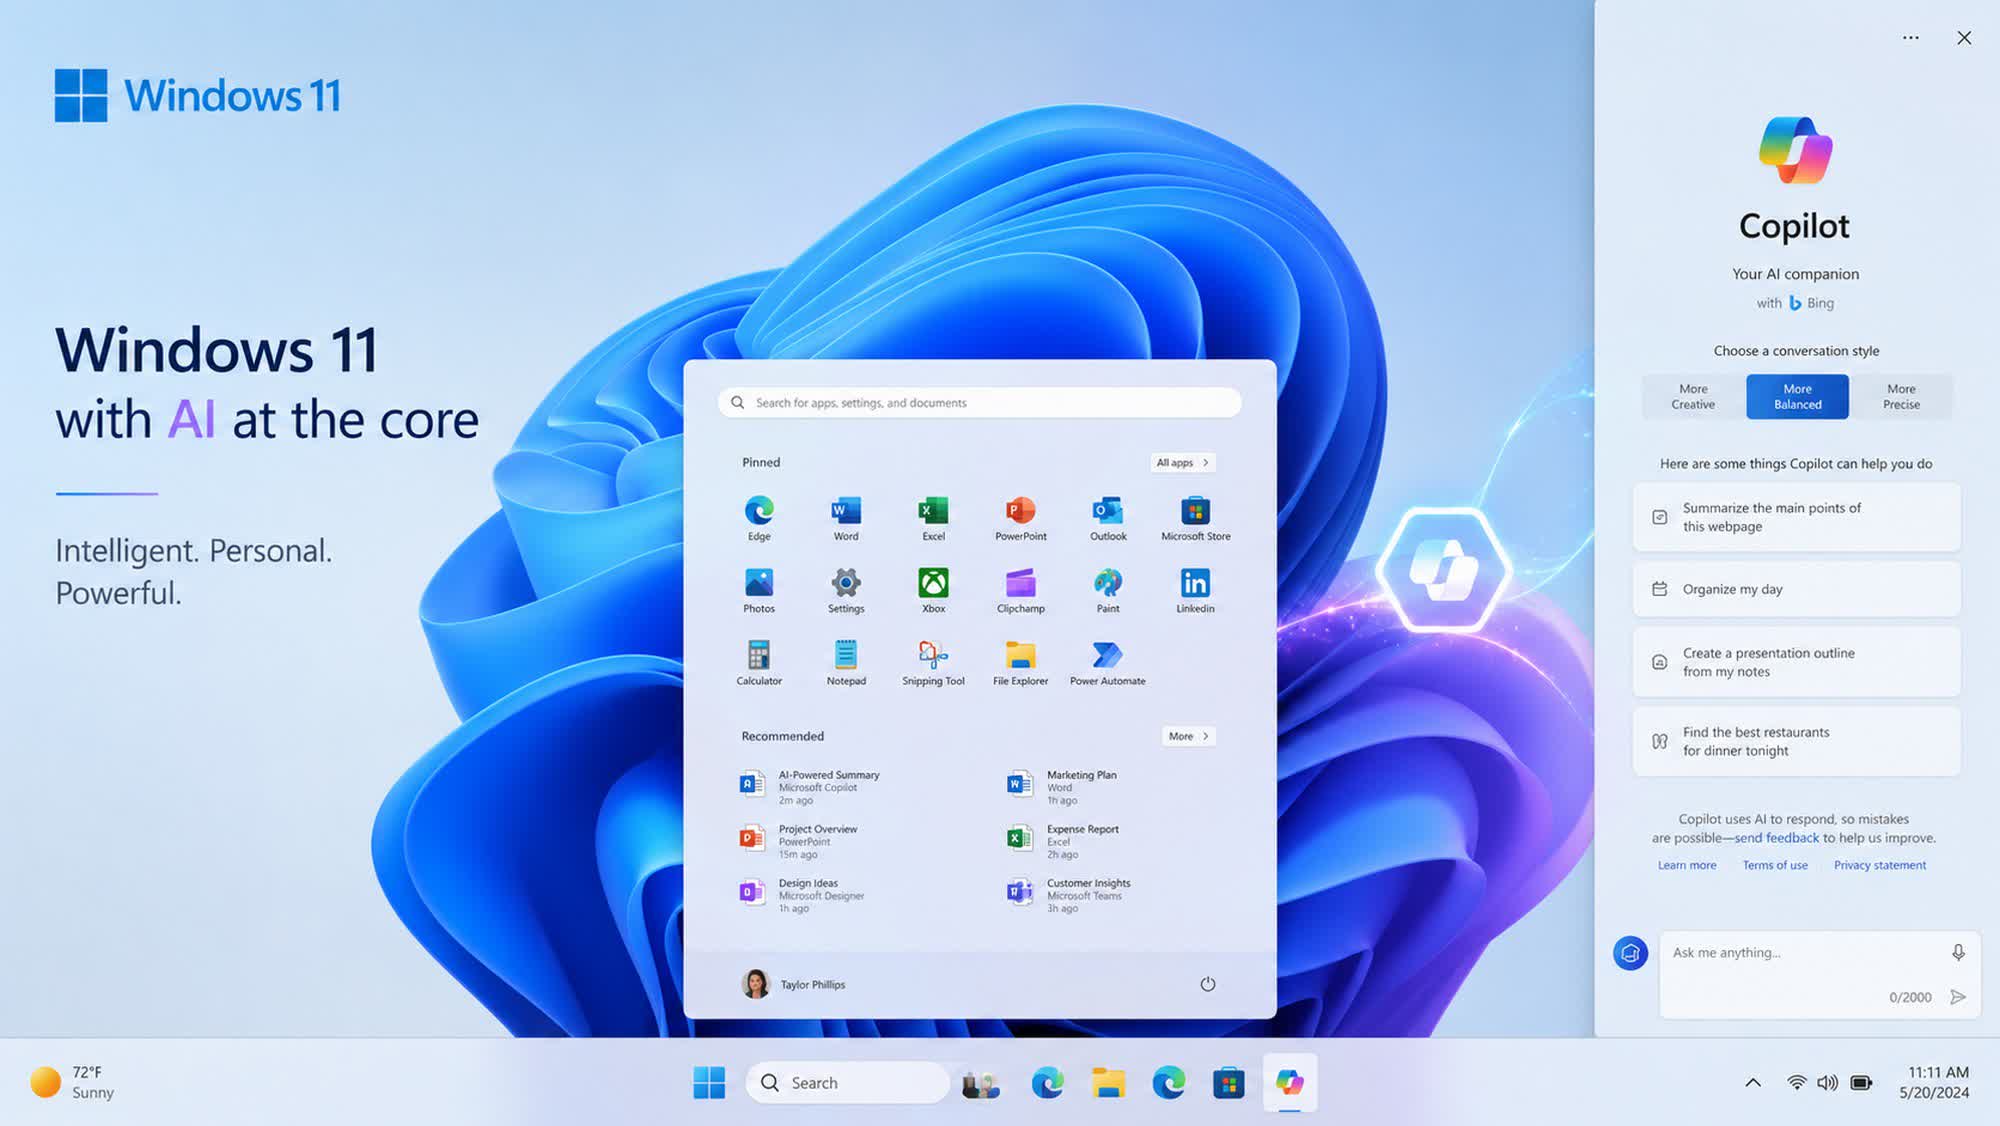This screenshot has width=2000, height=1126.
Task: Click the Windows Start button on the taskbar
Action: pyautogui.click(x=709, y=1082)
